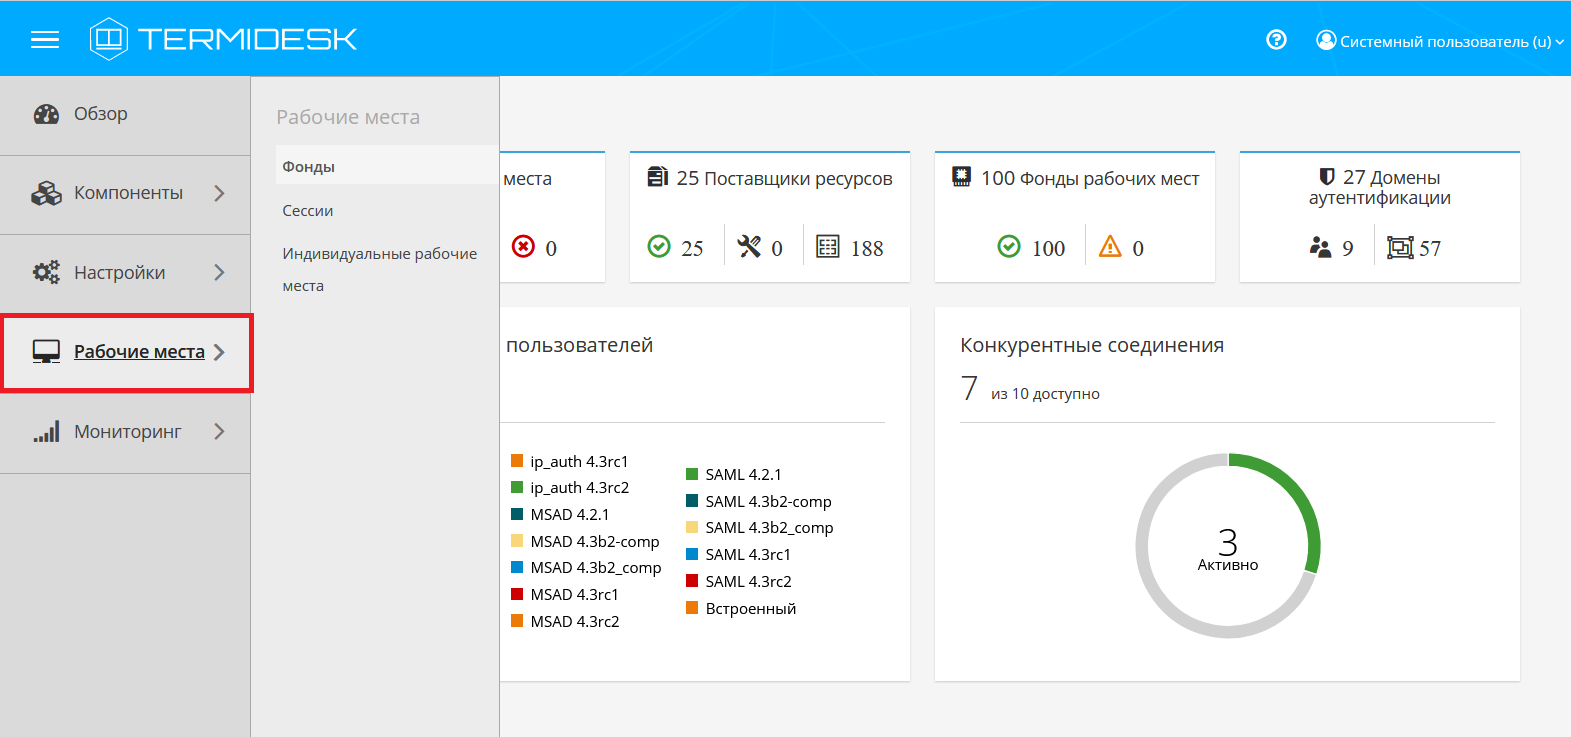
Task: Expand the Настройки submenu chevron
Action: tap(219, 272)
